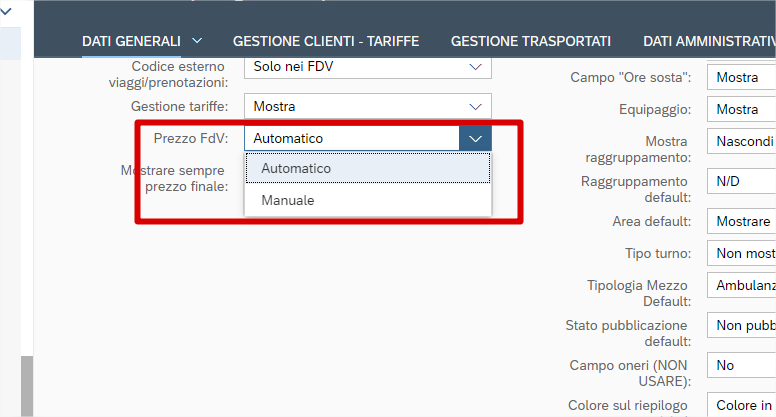This screenshot has width=776, height=417.
Task: Click the left panel vertical scrollbar
Action: pos(27,385)
